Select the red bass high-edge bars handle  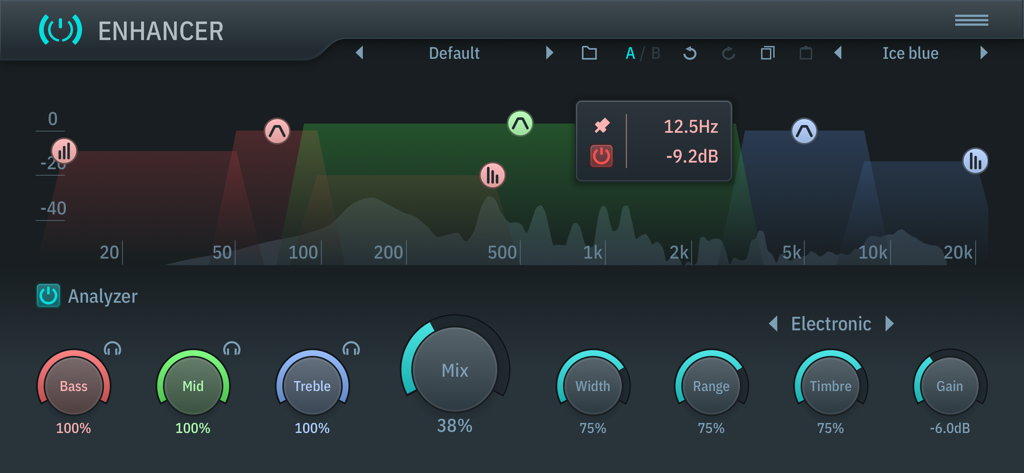pyautogui.click(x=493, y=175)
